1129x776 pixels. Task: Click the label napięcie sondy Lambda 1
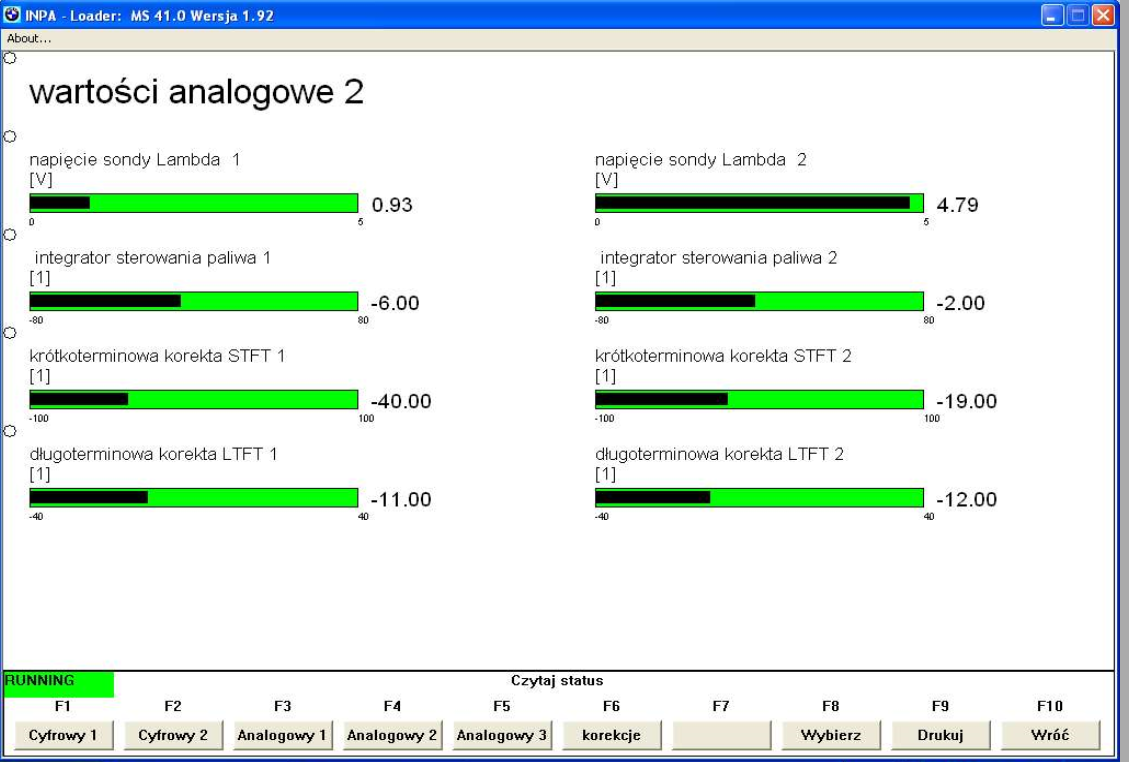coord(135,160)
